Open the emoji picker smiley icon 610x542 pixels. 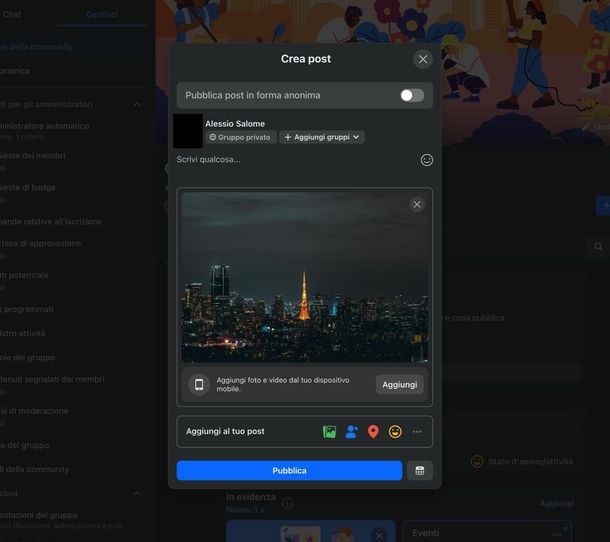(x=427, y=160)
